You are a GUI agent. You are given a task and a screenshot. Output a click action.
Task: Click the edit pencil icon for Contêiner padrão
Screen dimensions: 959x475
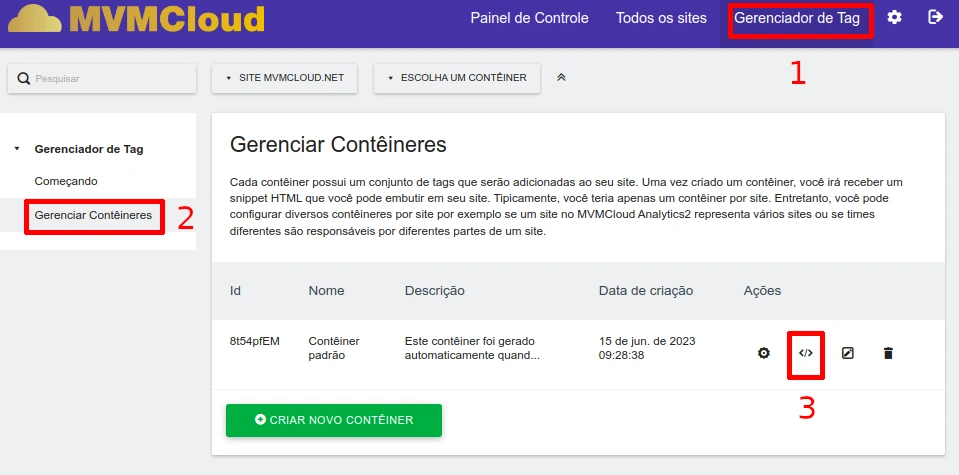[848, 353]
